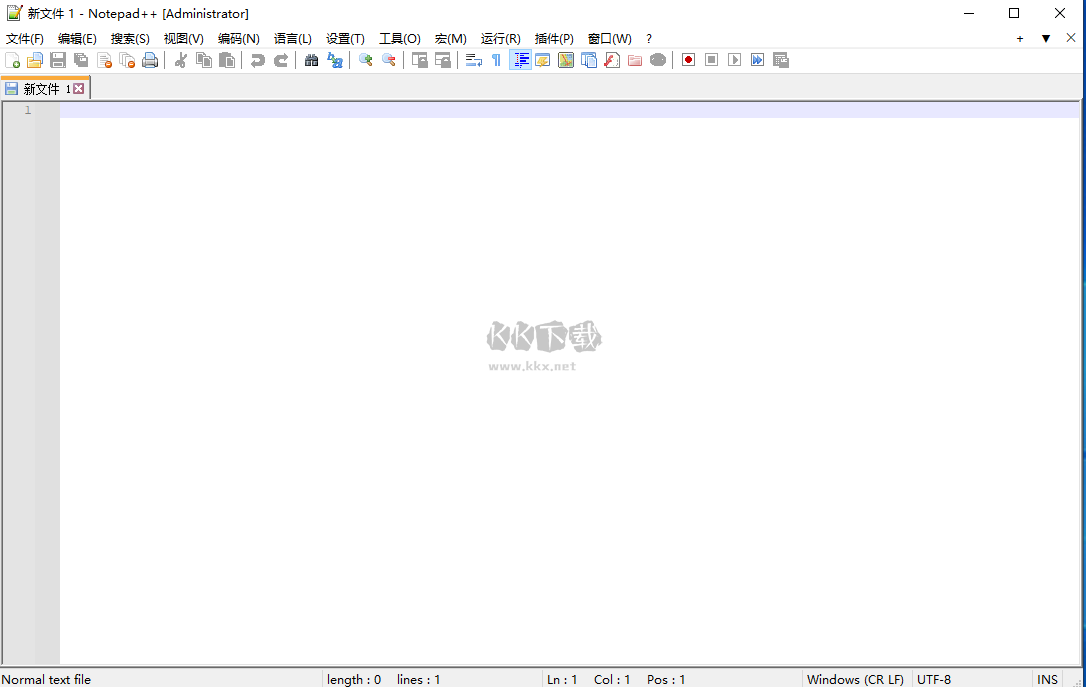Screen dimensions: 1086x687
Task: Start macro recording with red record icon
Action: point(688,60)
